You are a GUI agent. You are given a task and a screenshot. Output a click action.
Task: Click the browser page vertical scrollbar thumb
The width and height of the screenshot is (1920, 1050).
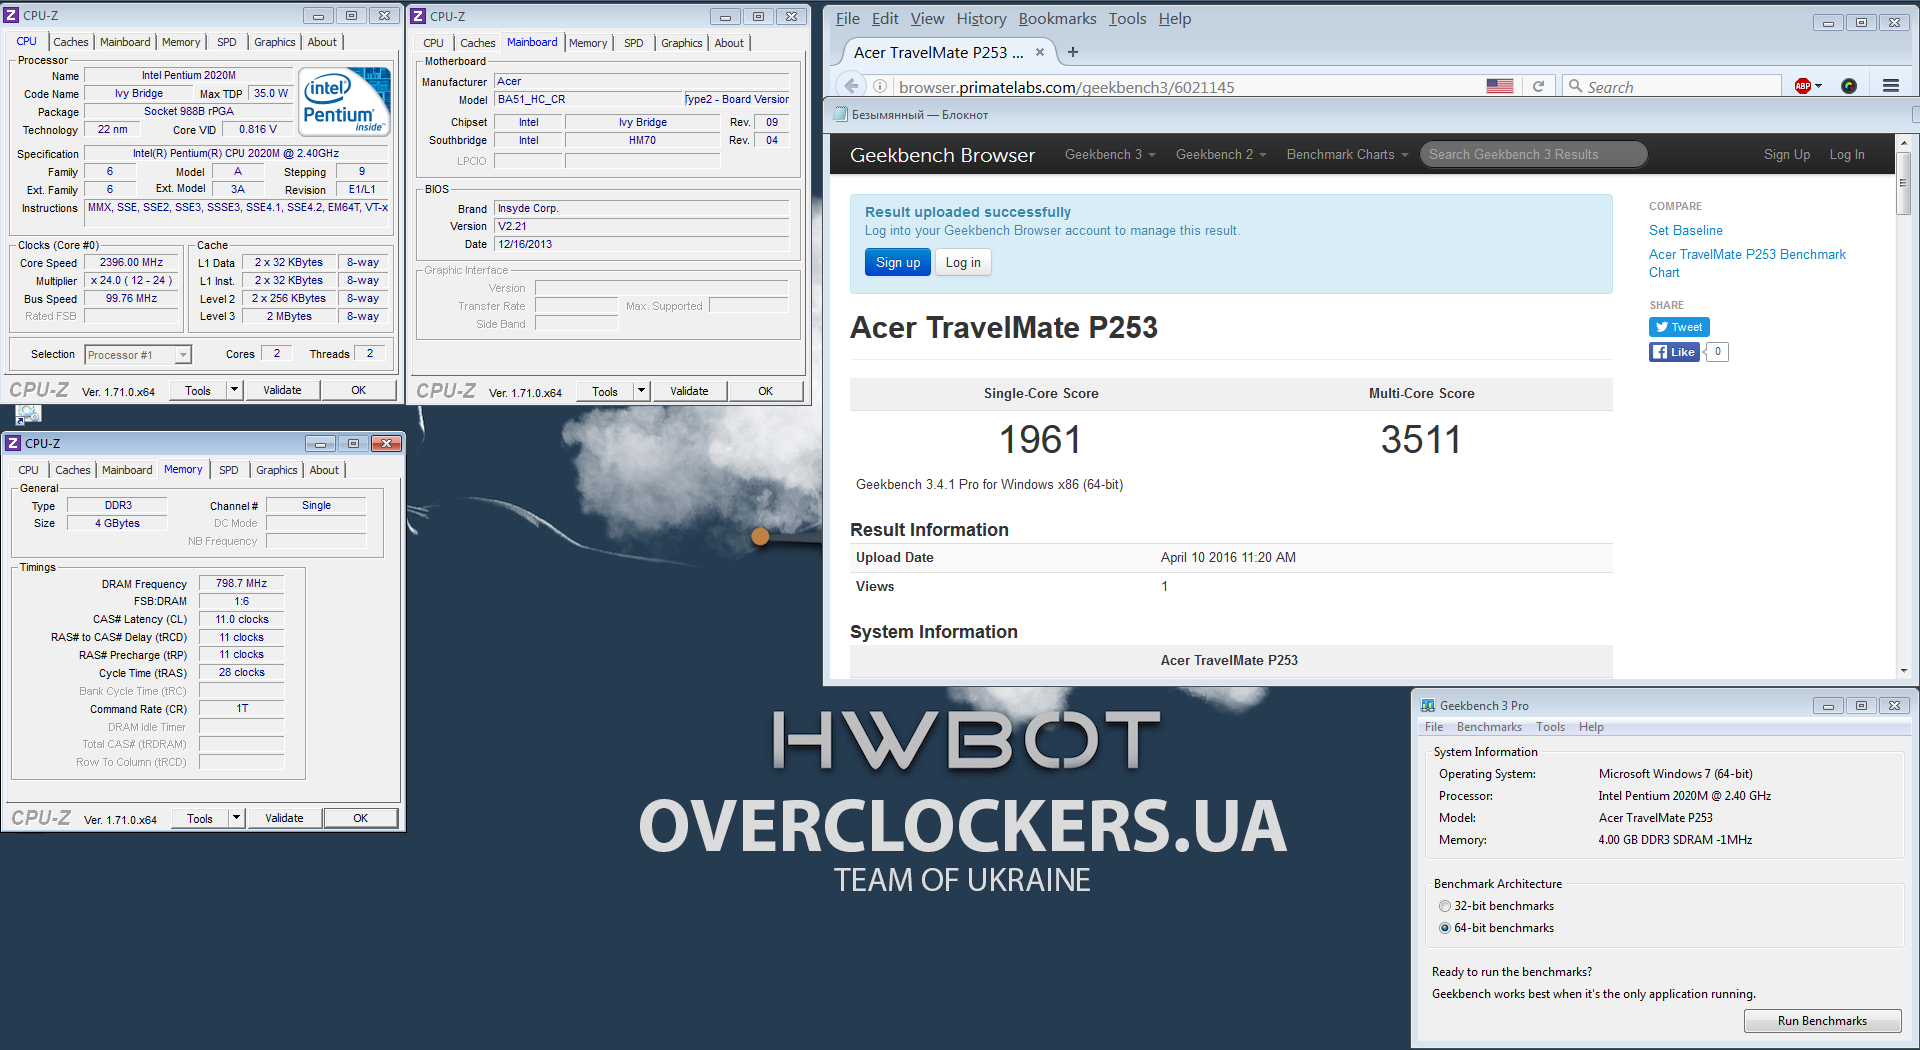point(1904,182)
